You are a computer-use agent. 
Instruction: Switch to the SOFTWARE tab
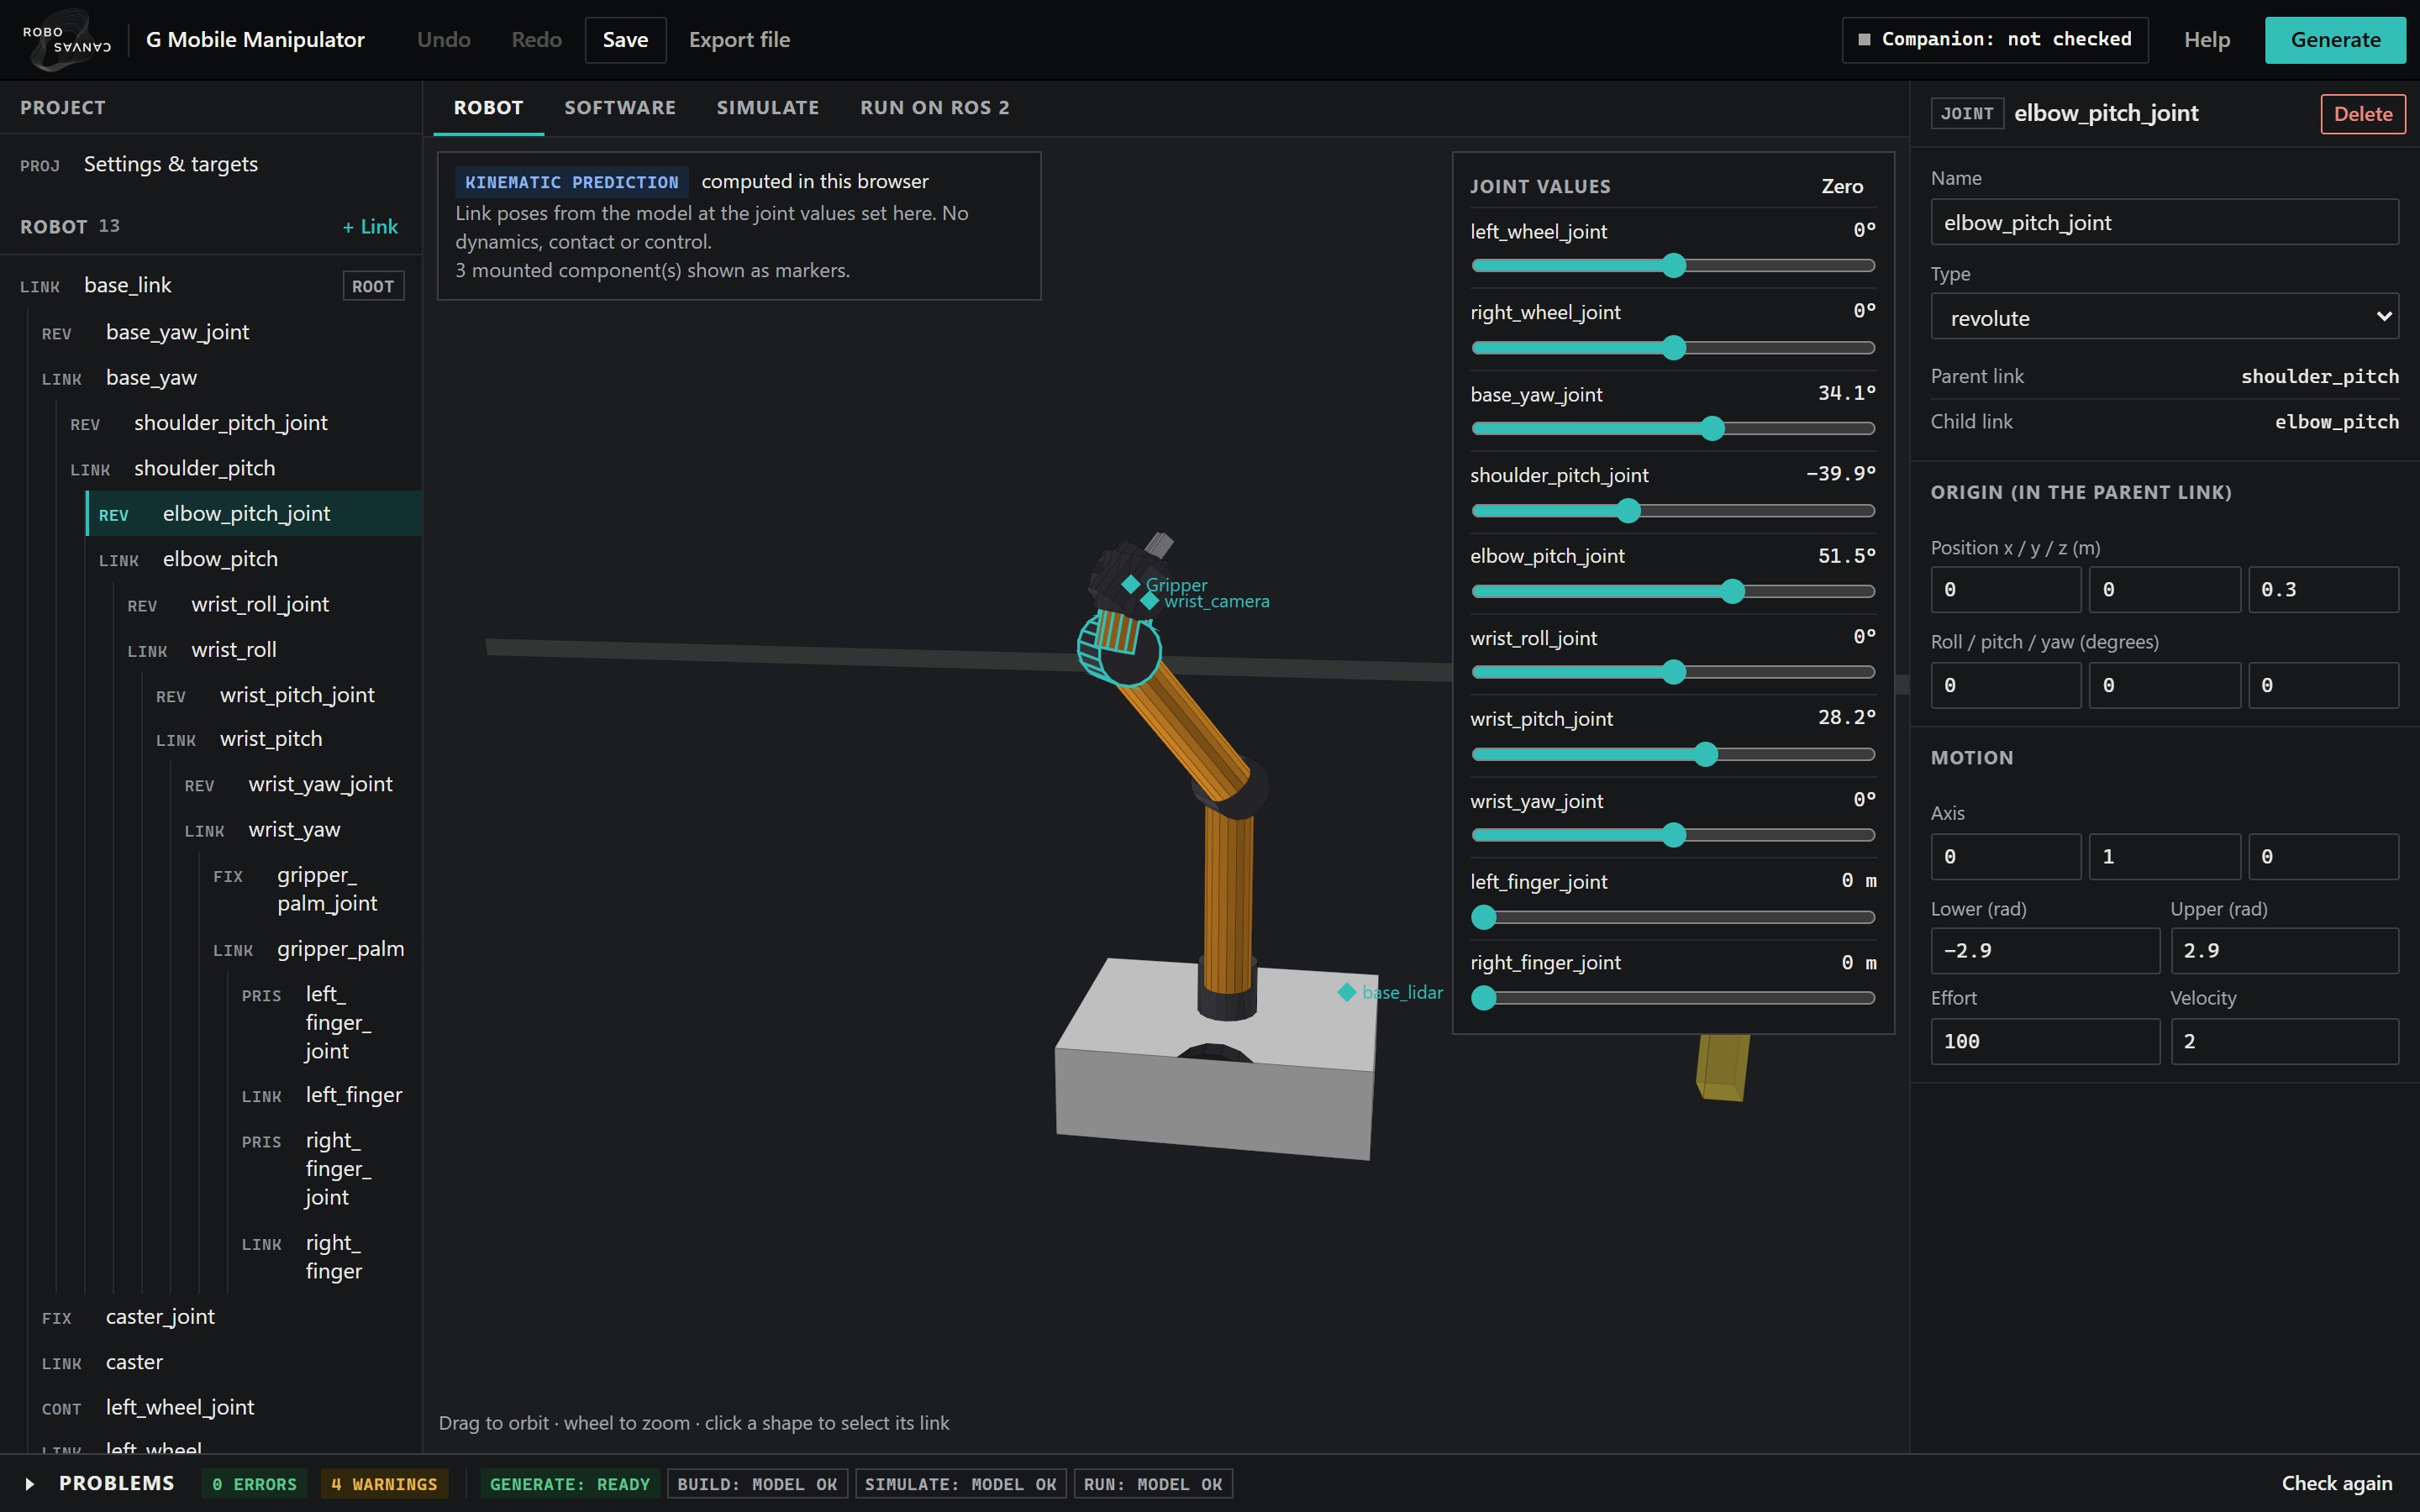tap(620, 108)
